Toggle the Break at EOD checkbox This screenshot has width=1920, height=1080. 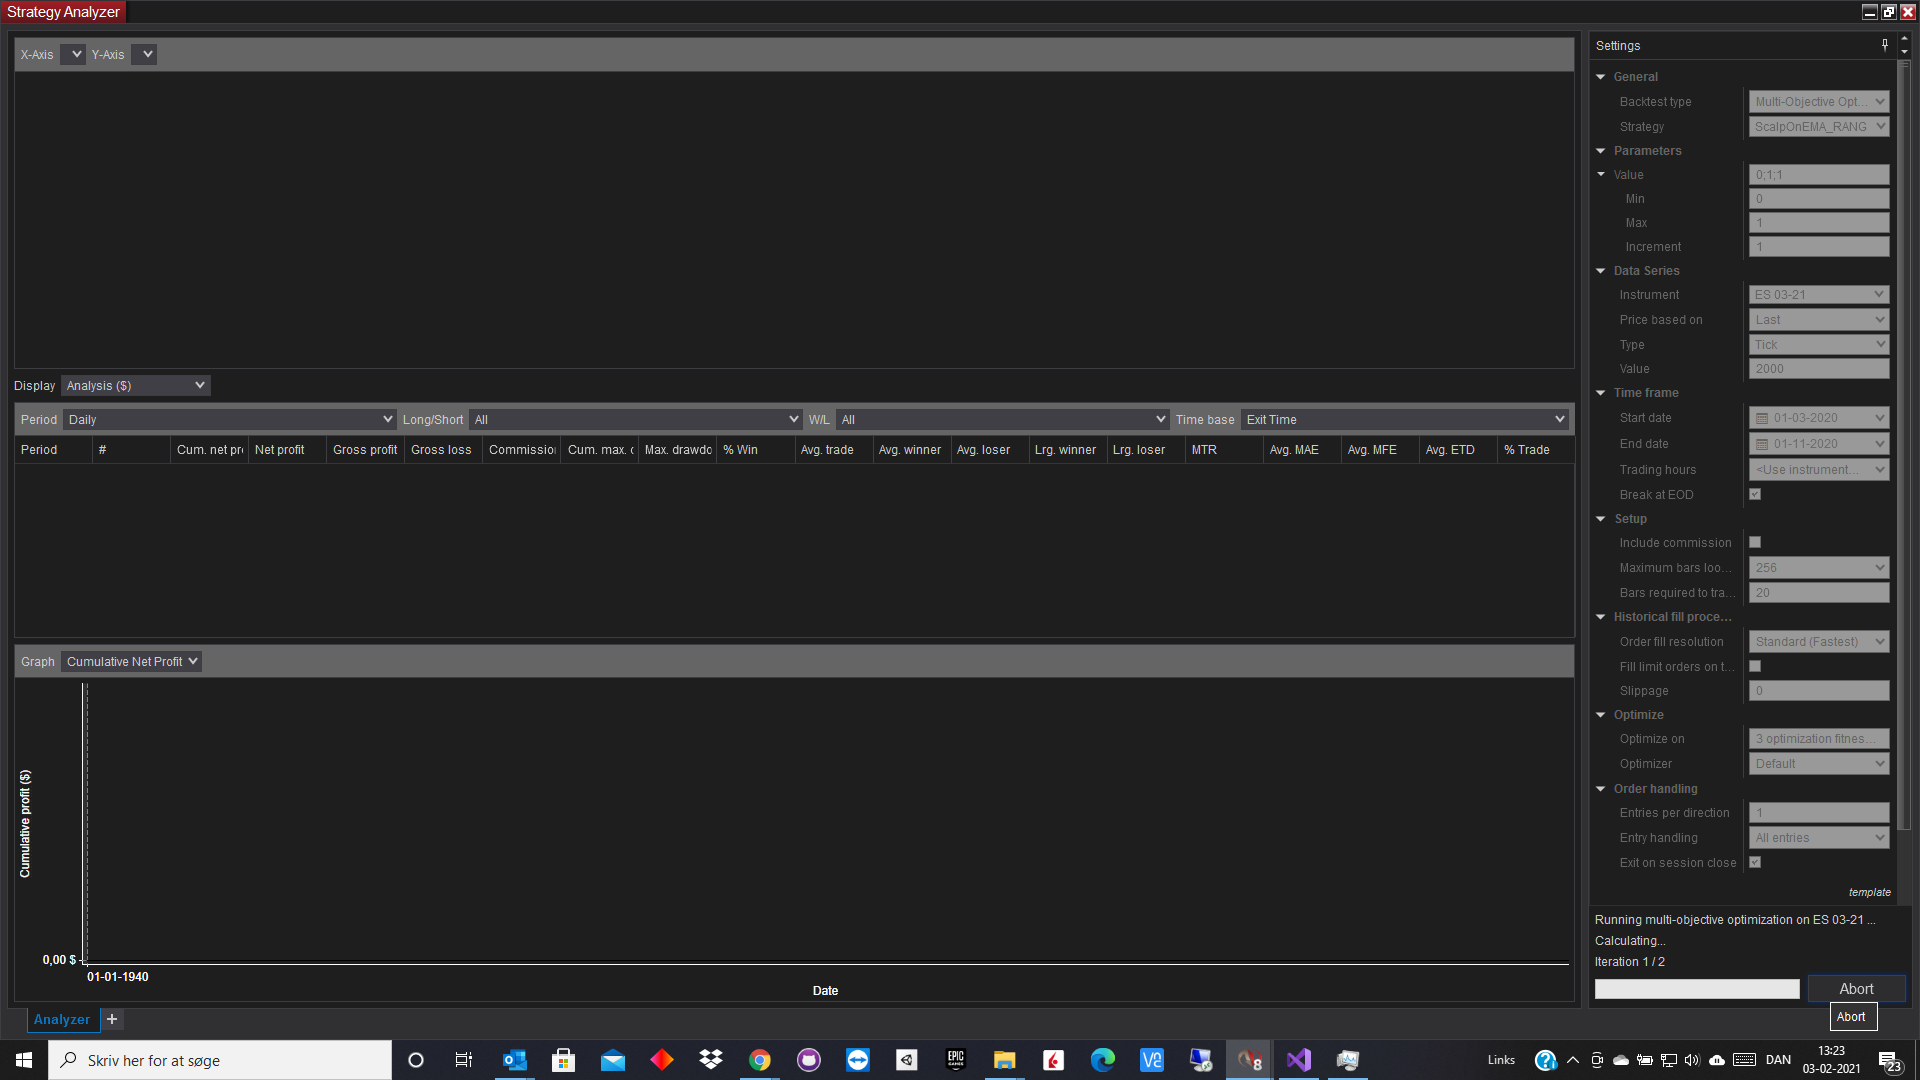point(1755,494)
